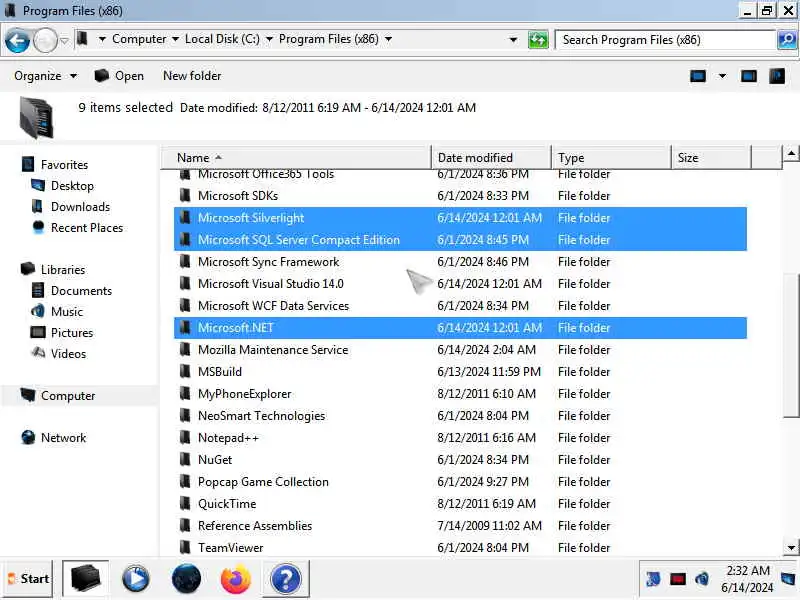
Task: Click the Windows Explorer taskbar icon
Action: [85, 579]
